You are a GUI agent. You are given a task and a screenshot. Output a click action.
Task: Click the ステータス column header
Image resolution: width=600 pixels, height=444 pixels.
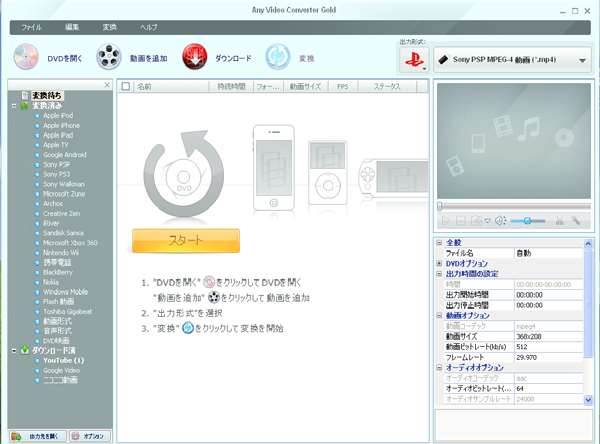click(x=387, y=87)
